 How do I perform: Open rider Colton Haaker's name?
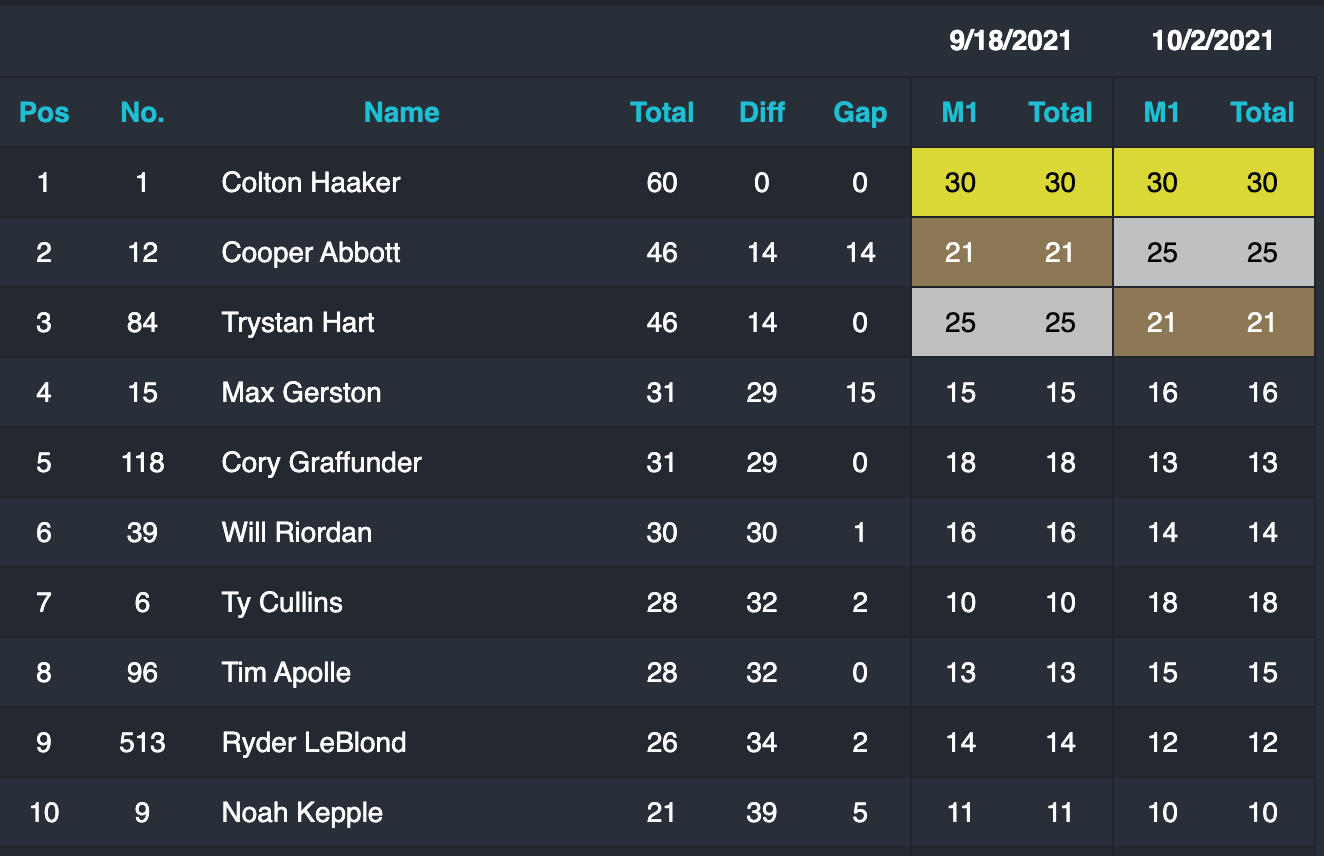click(311, 182)
